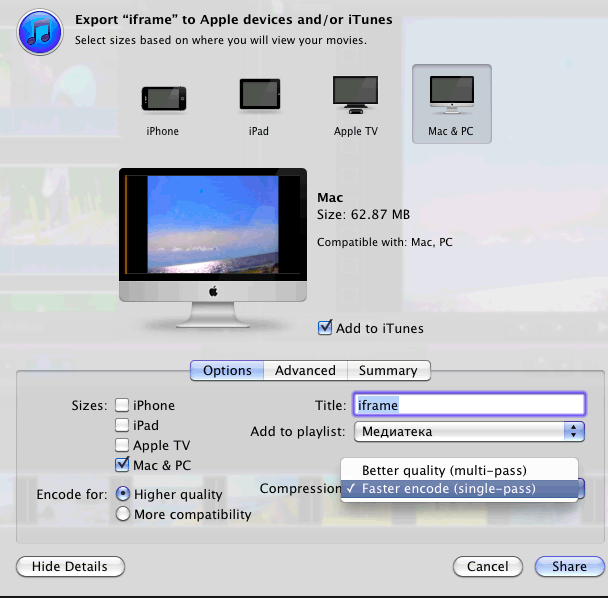Choose Better quality (multi-pass) compression
Screen dimensions: 608x598
459,470
